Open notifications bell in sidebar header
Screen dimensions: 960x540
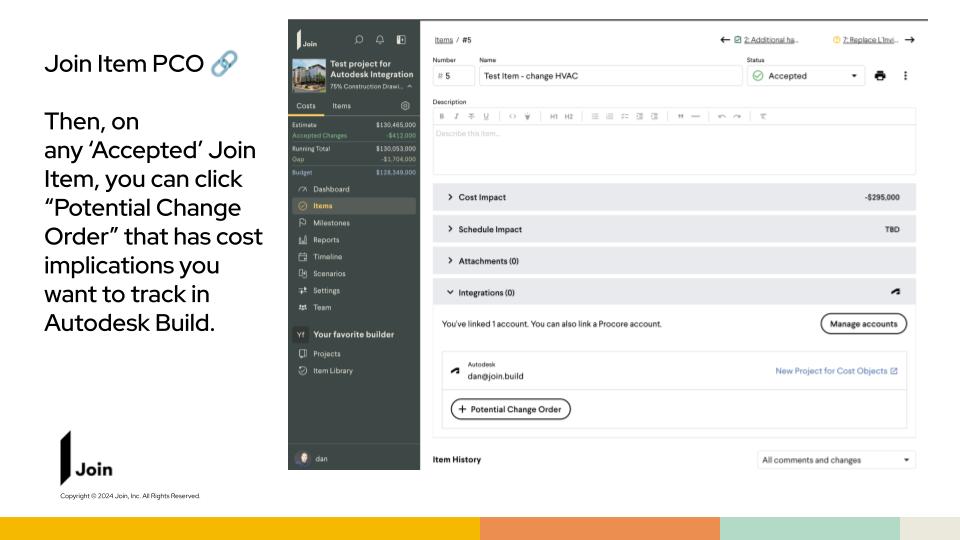click(x=380, y=40)
